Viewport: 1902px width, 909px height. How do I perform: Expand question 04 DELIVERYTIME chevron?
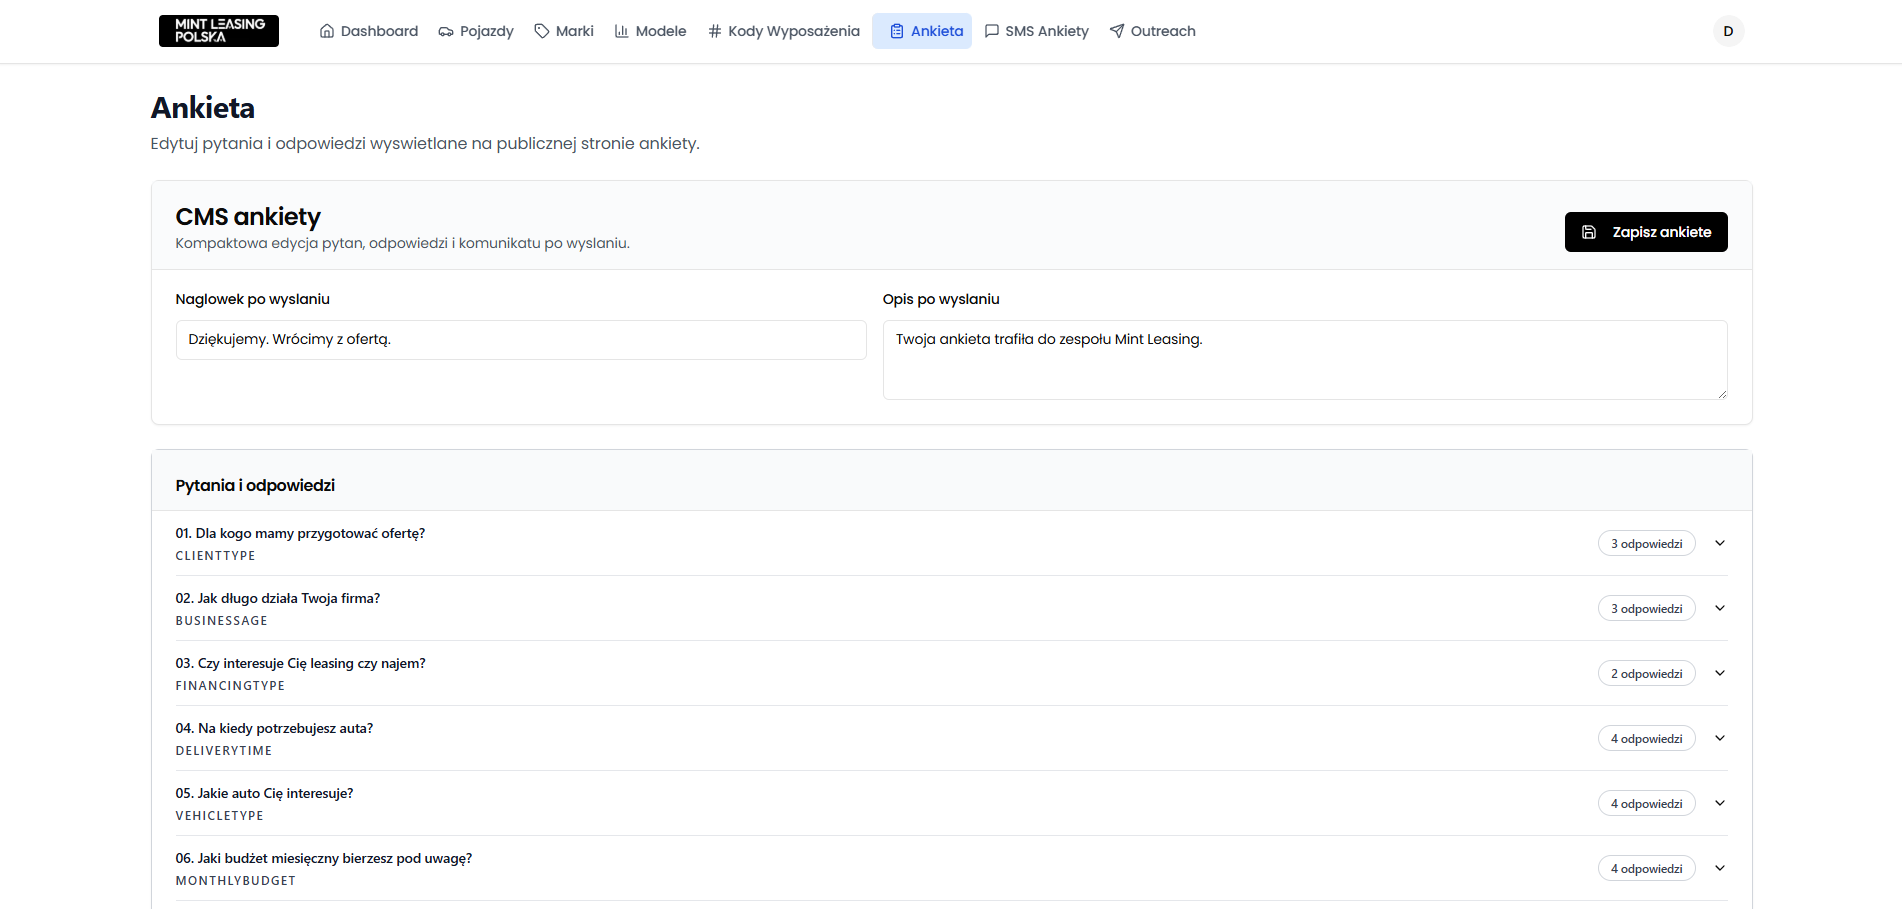pos(1720,738)
